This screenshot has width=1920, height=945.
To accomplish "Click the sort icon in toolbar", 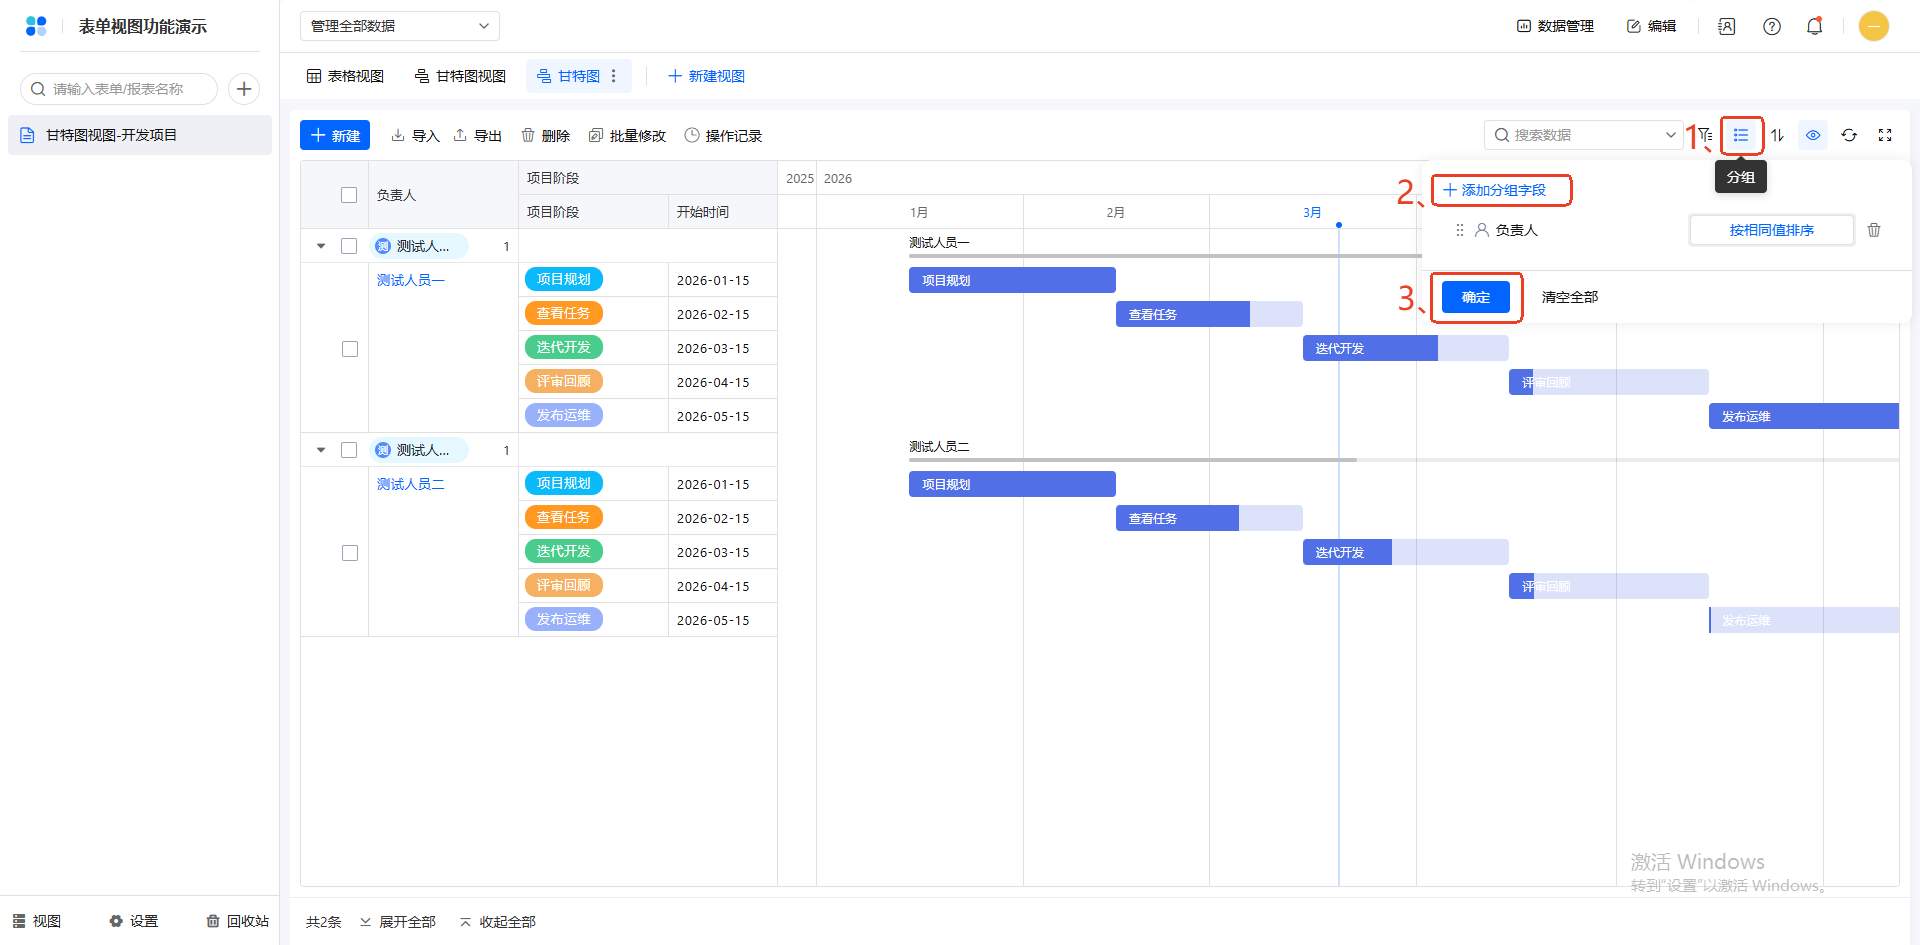I will point(1777,135).
